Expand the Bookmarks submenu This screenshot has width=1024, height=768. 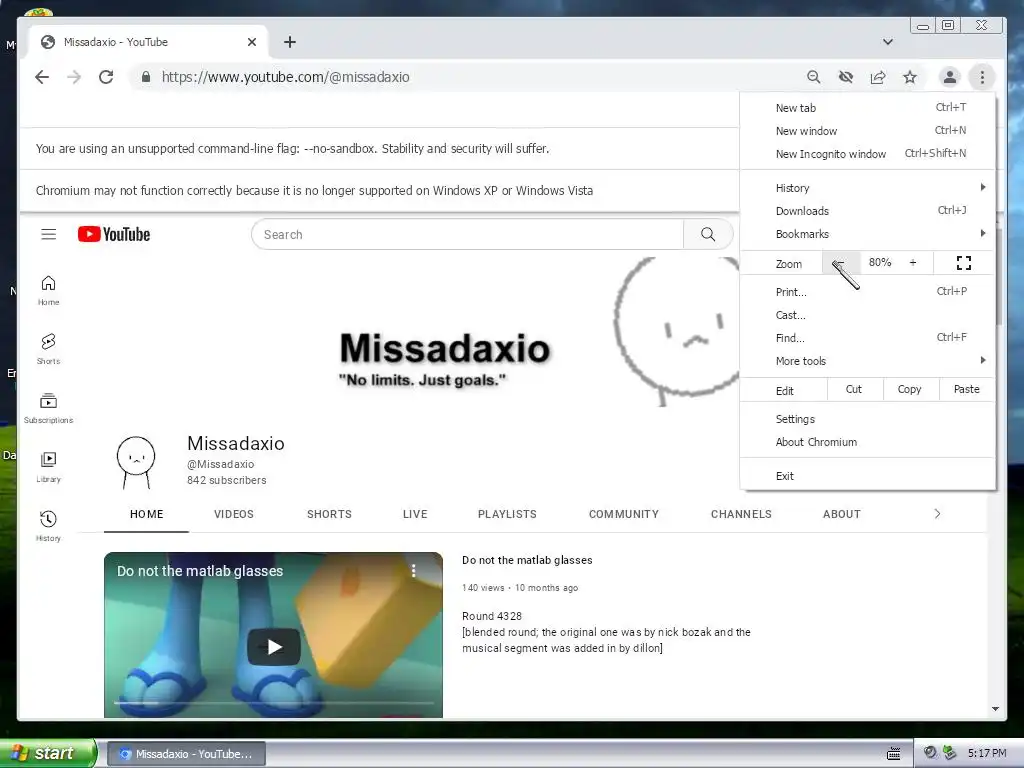(868, 234)
